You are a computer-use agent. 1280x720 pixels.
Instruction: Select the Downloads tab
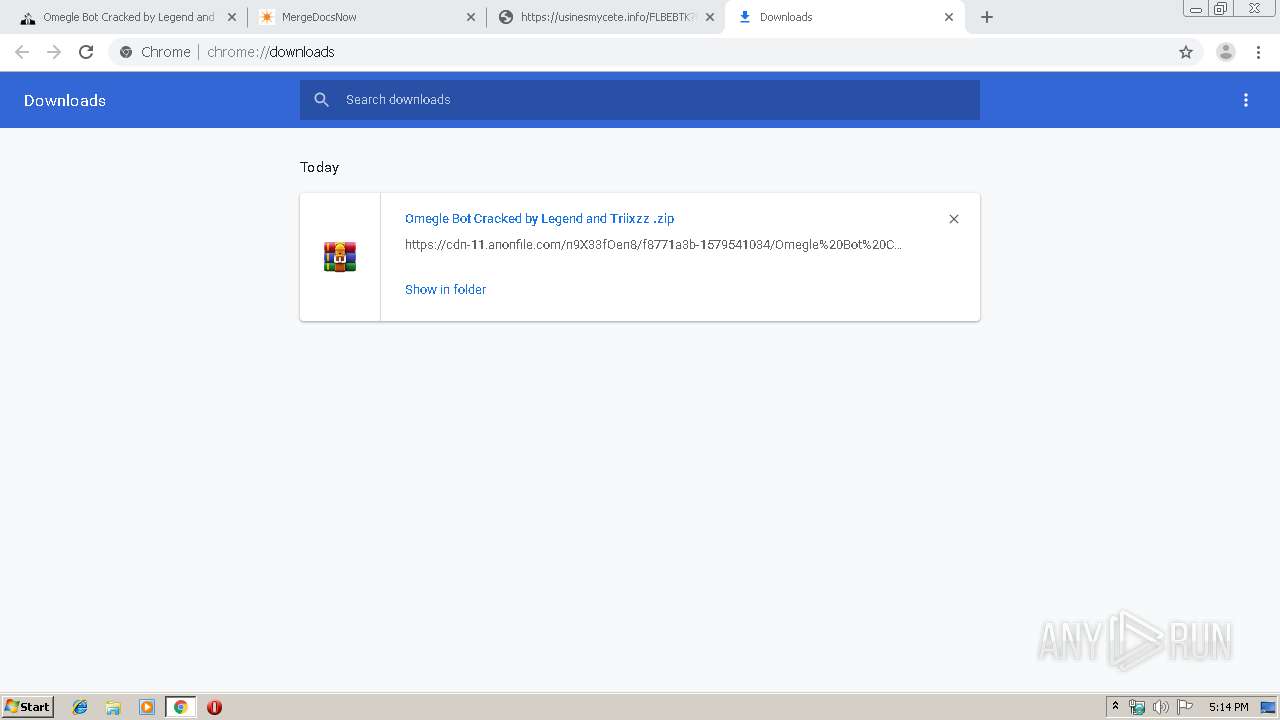pos(845,17)
